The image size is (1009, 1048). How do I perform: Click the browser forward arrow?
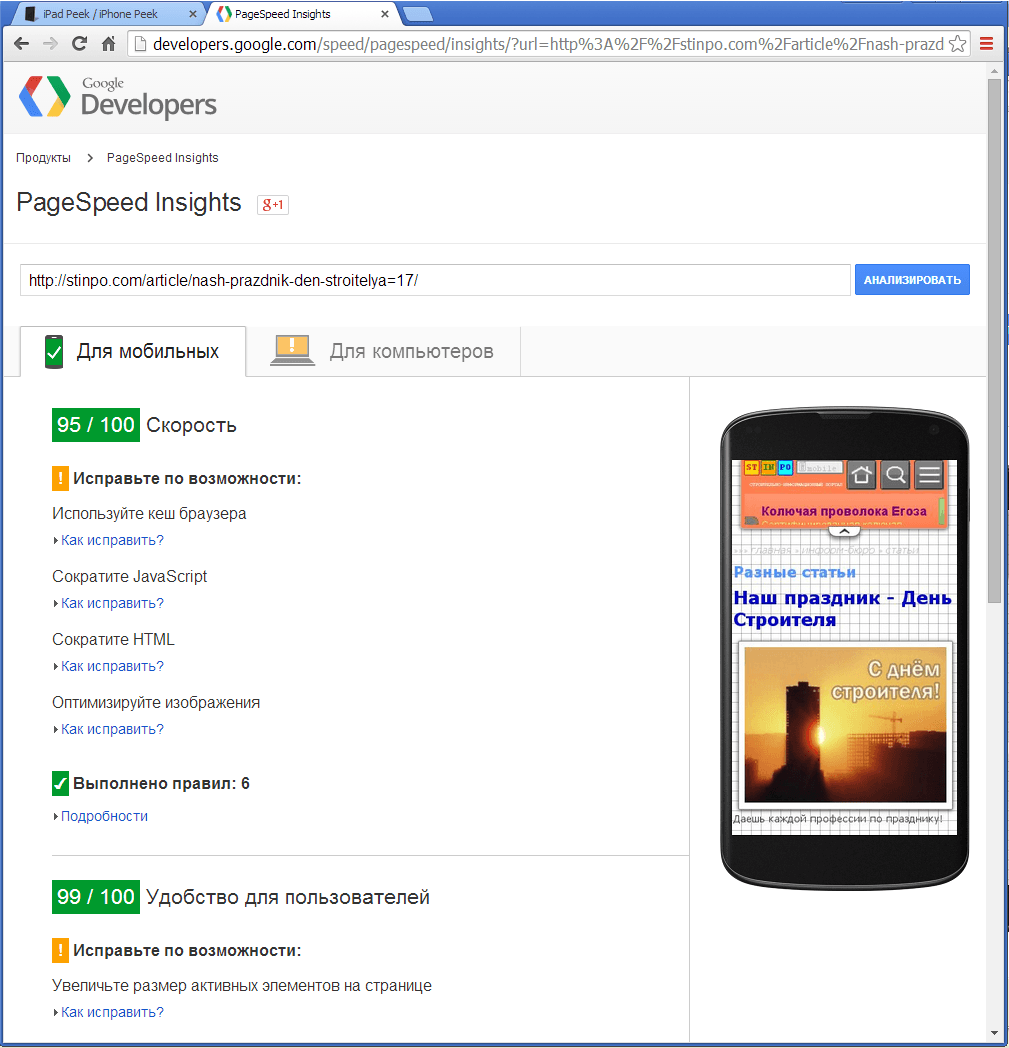(x=50, y=44)
